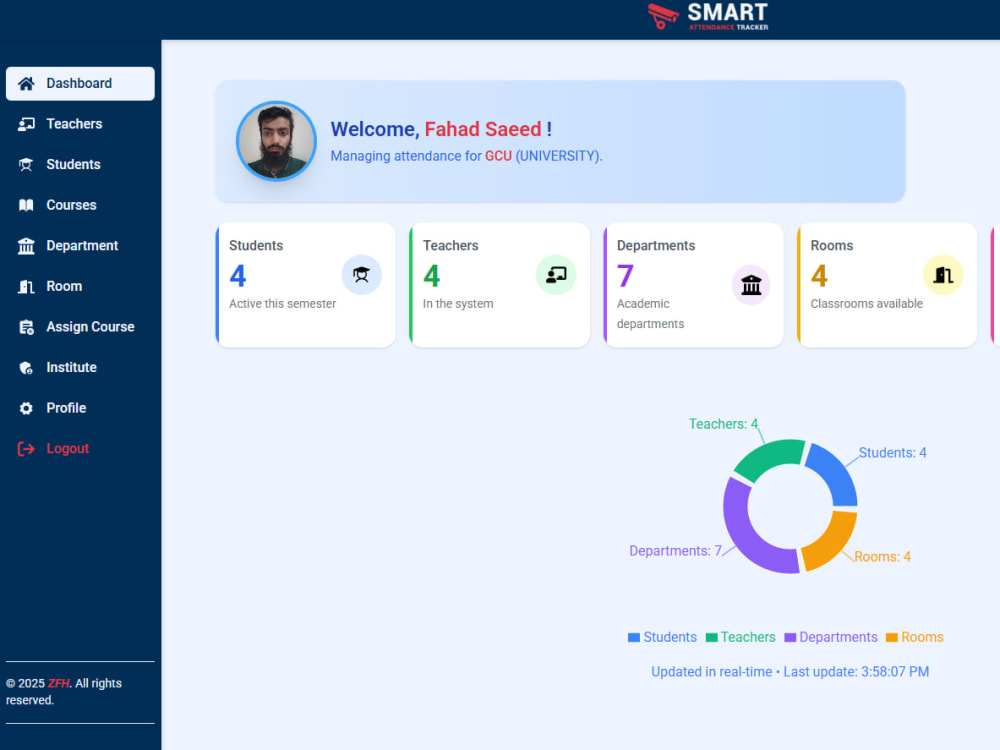This screenshot has width=1000, height=750.
Task: Click the purple Departments legend swatch
Action: coord(790,638)
